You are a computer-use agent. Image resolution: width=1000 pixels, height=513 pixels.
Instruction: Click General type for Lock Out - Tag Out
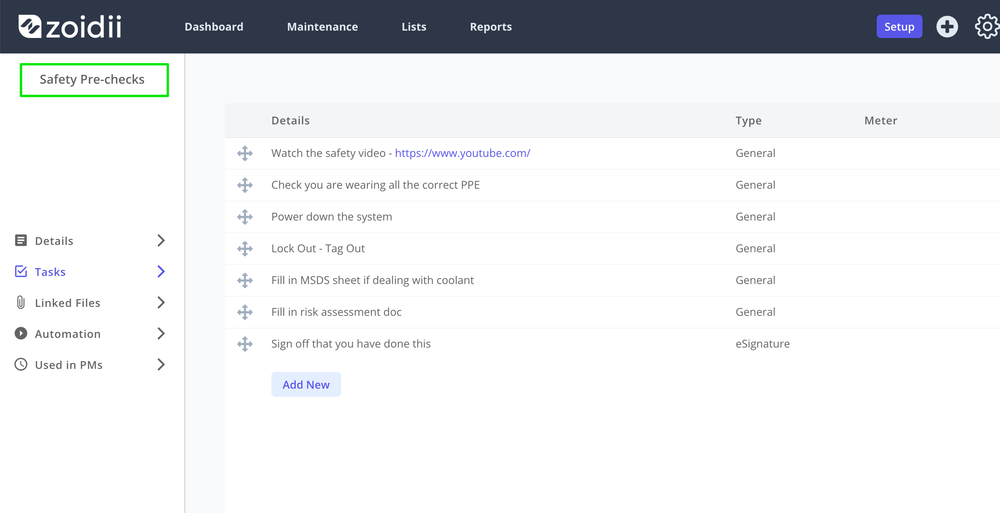755,248
